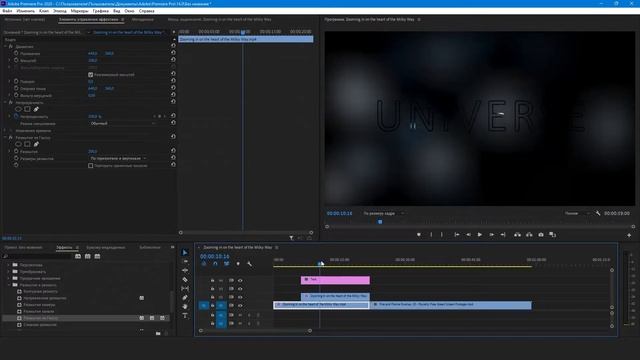Expand the first effects folder in list
This screenshot has width=640, height=360.
pos(9,265)
